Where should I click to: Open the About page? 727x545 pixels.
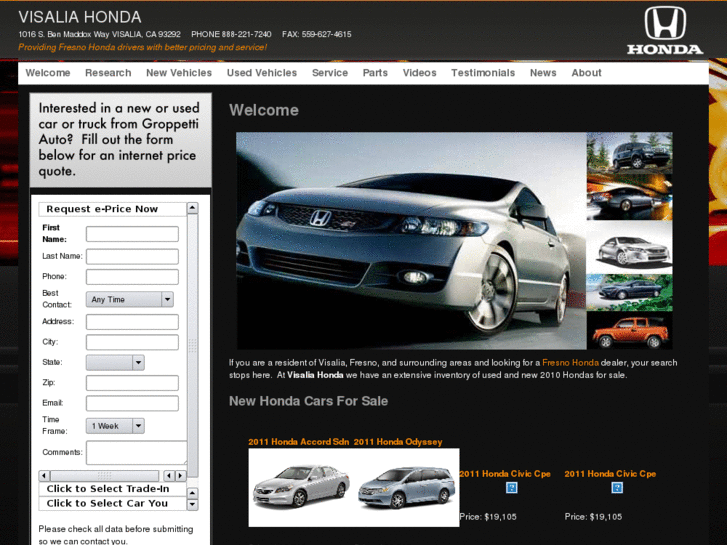pos(587,73)
